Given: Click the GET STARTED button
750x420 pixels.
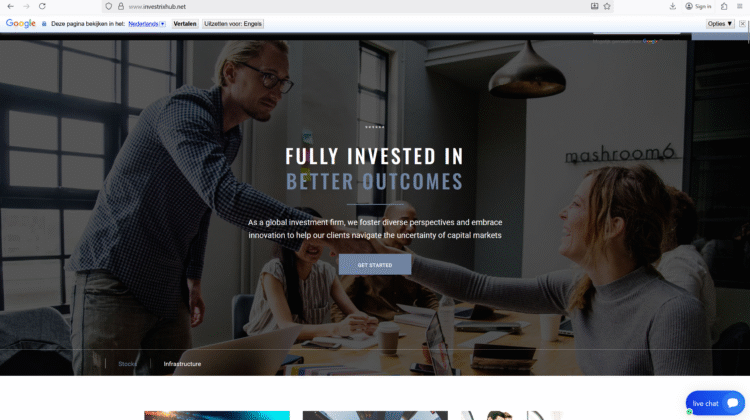Looking at the screenshot, I should pyautogui.click(x=375, y=265).
